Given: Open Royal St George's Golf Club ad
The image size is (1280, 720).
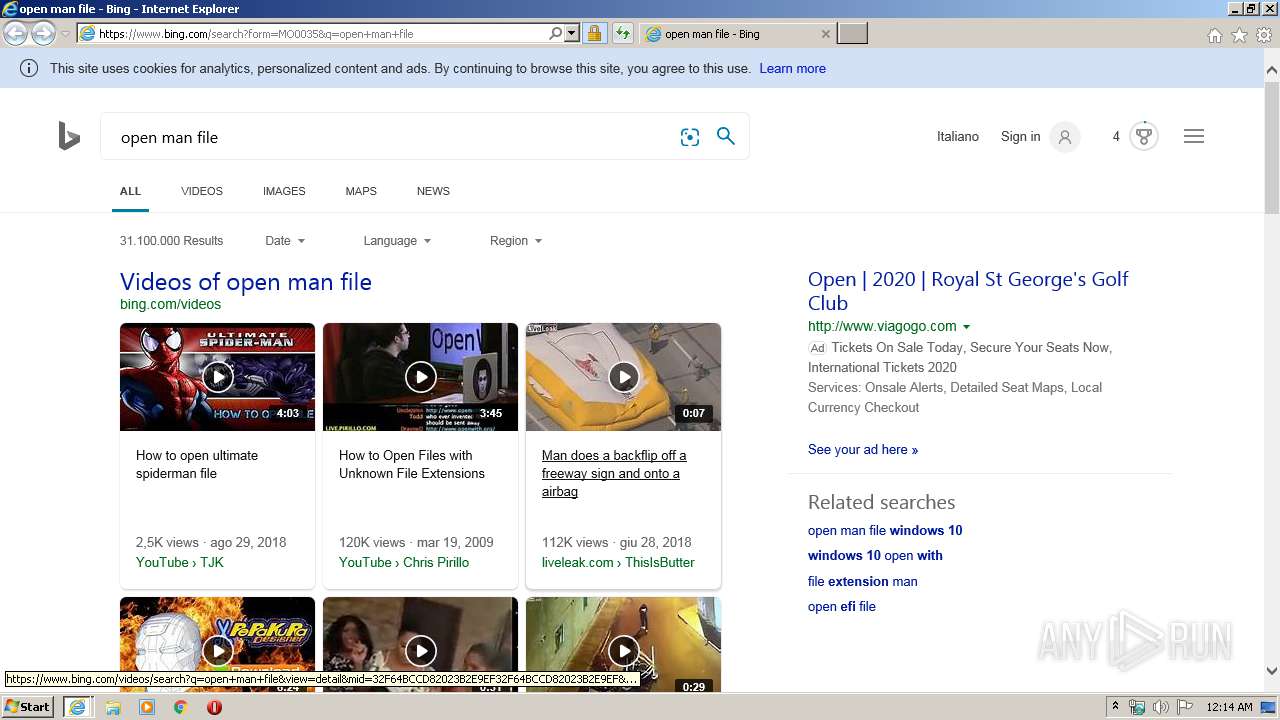Looking at the screenshot, I should point(968,291).
